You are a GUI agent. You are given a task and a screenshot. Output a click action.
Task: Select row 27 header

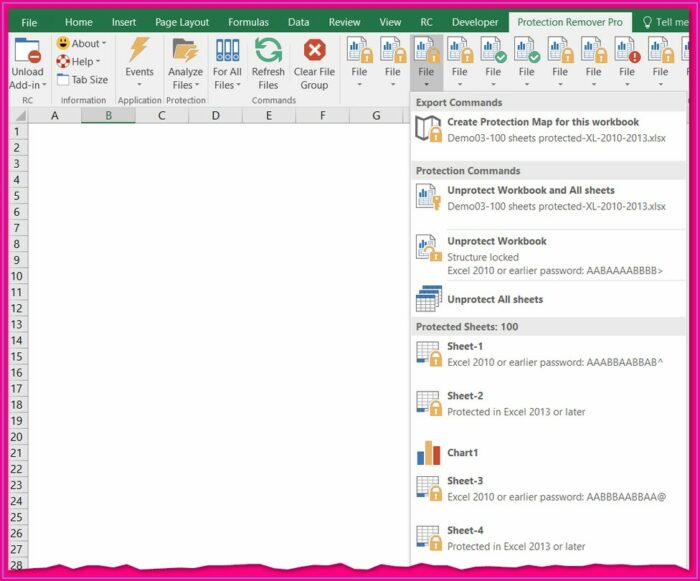click(x=17, y=549)
